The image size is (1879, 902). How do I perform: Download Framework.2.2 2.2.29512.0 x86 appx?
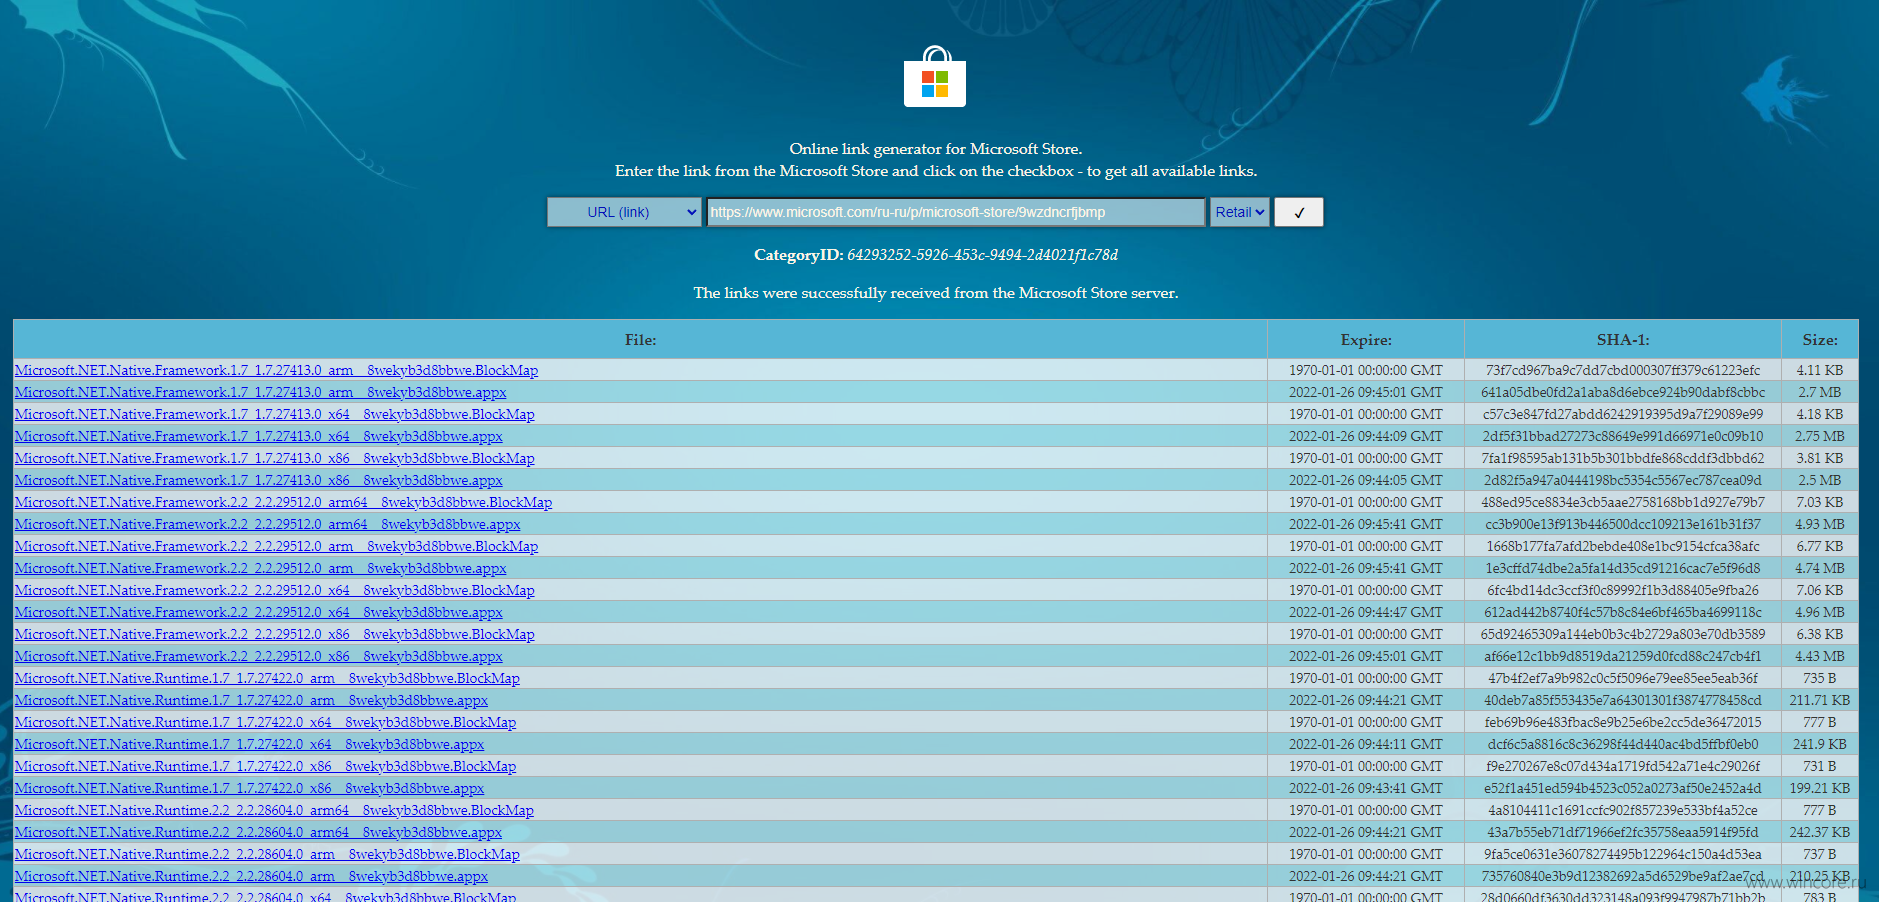(258, 656)
